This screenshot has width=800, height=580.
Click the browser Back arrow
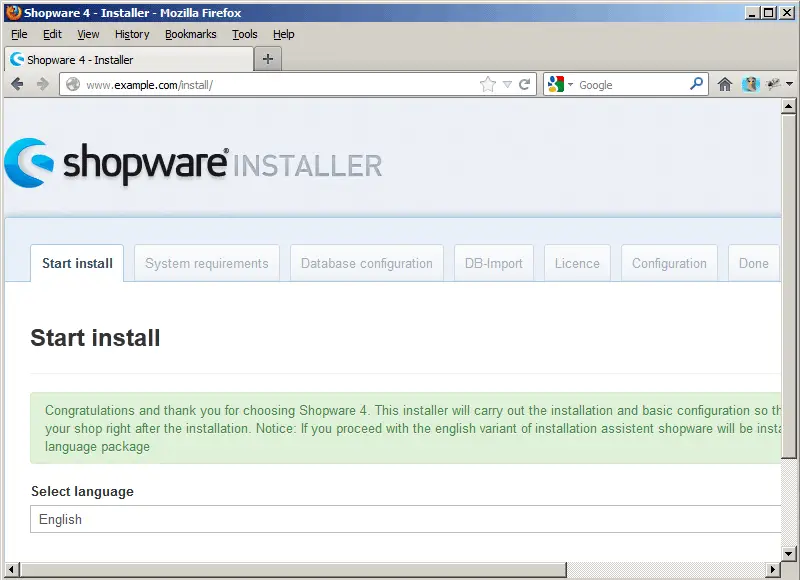17,84
